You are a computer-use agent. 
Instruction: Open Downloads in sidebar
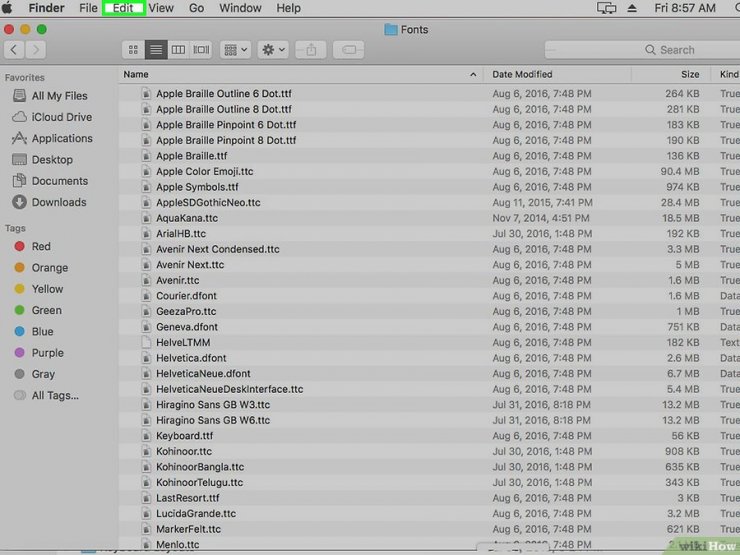[x=59, y=202]
